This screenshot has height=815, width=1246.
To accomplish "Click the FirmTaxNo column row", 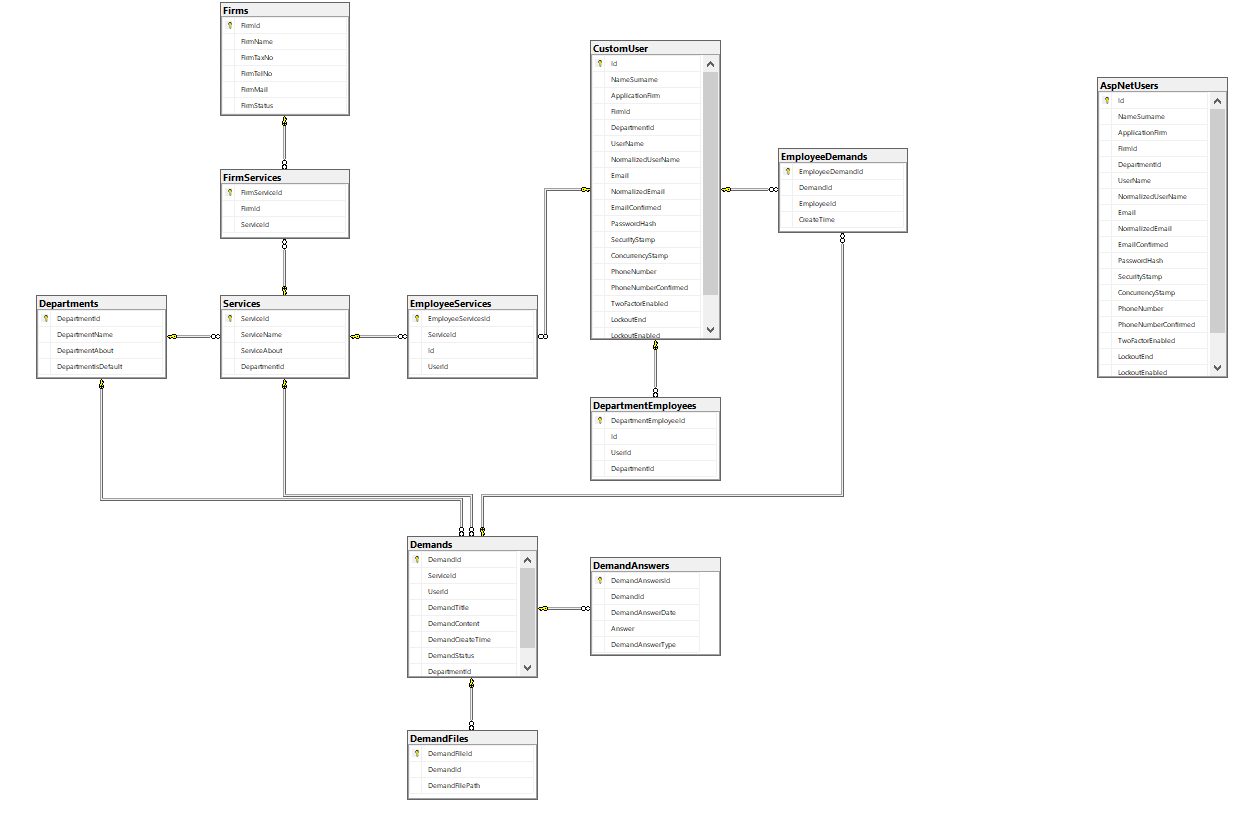I will coord(285,58).
